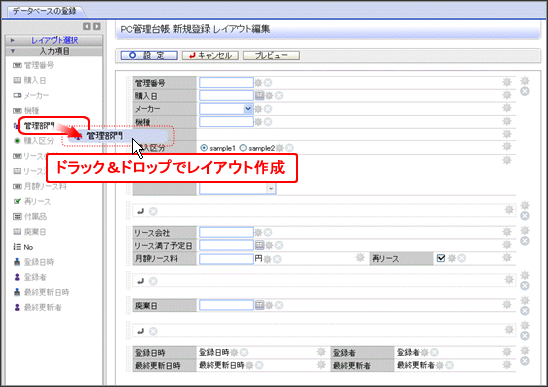Select 登録者 item in sidebar list
This screenshot has height=387, width=548.
tap(30, 277)
